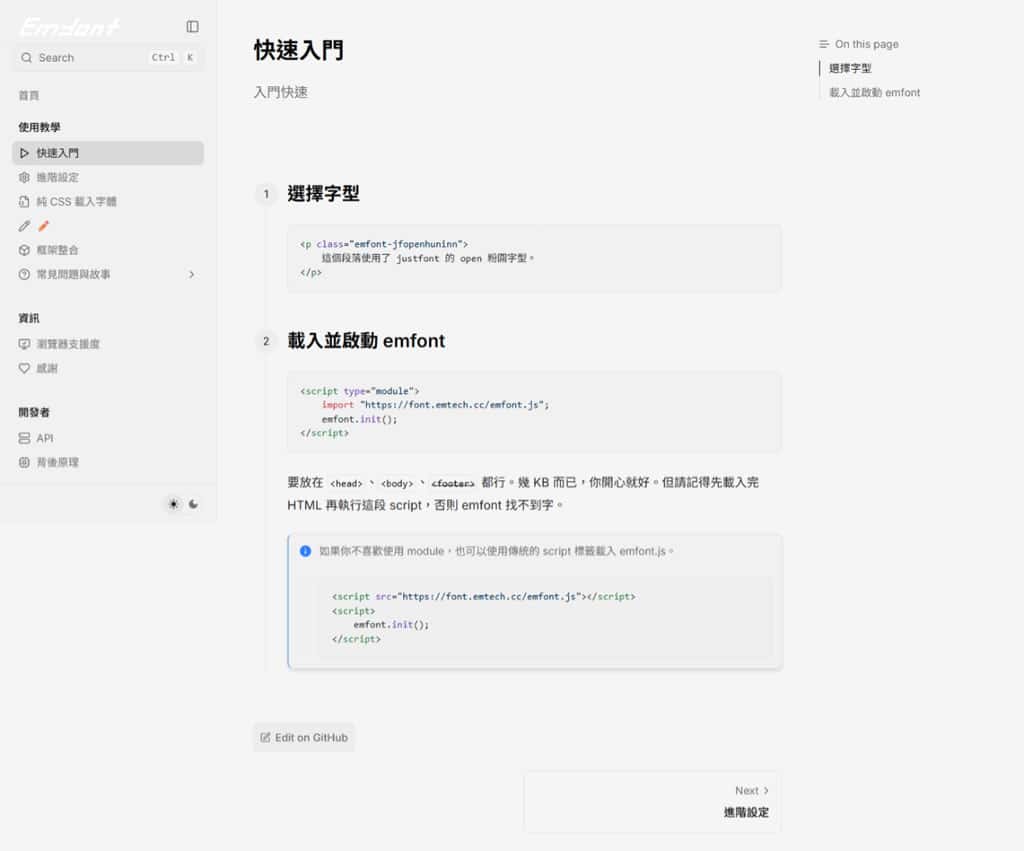1024x851 pixels.
Task: Click the 載入並啟動 emfont step heading
Action: (366, 341)
